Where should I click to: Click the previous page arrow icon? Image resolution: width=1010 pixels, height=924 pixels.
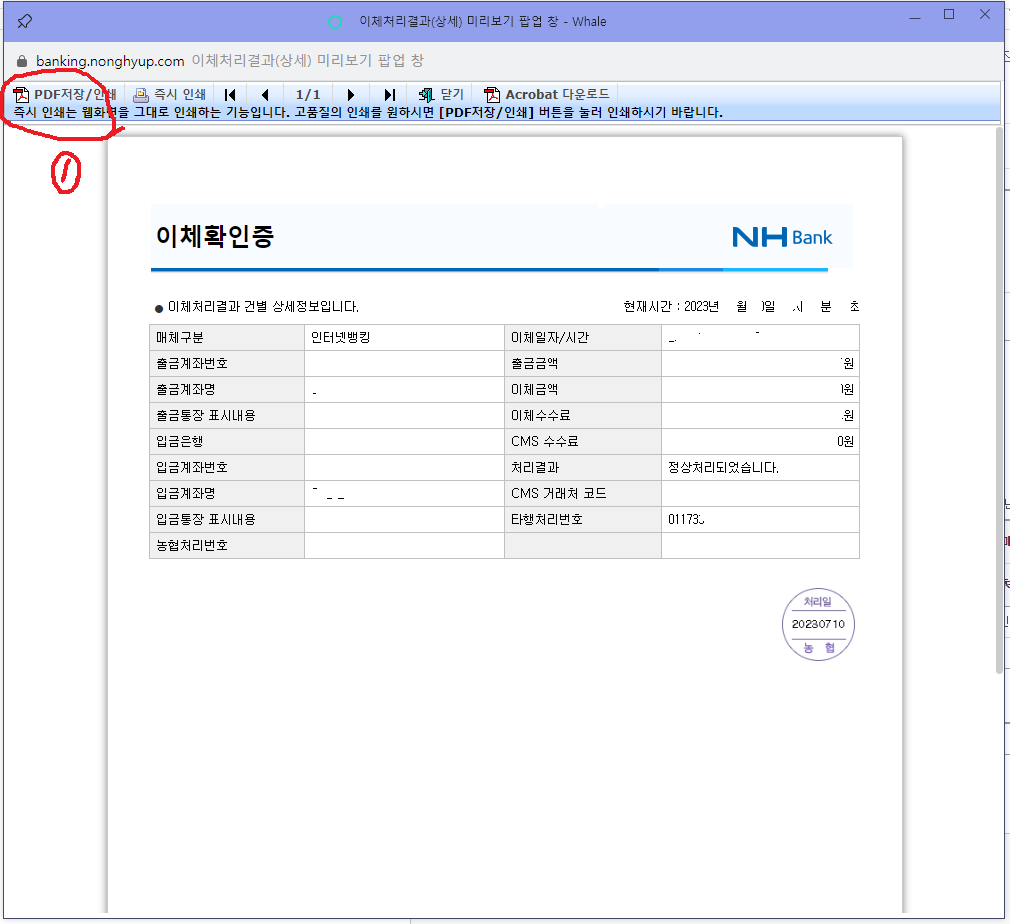(266, 94)
